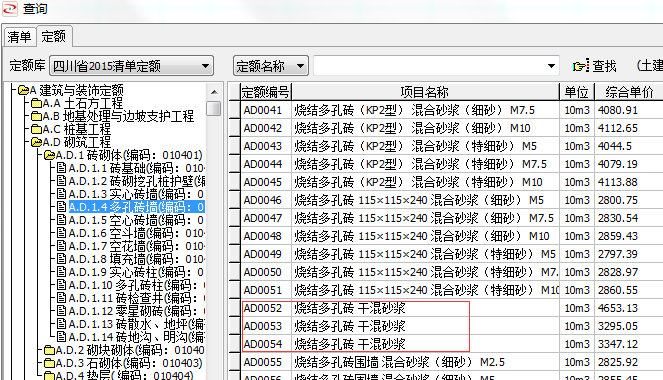Select tree node A.D.2 砌块砌体
The image size is (663, 380).
click(x=130, y=350)
